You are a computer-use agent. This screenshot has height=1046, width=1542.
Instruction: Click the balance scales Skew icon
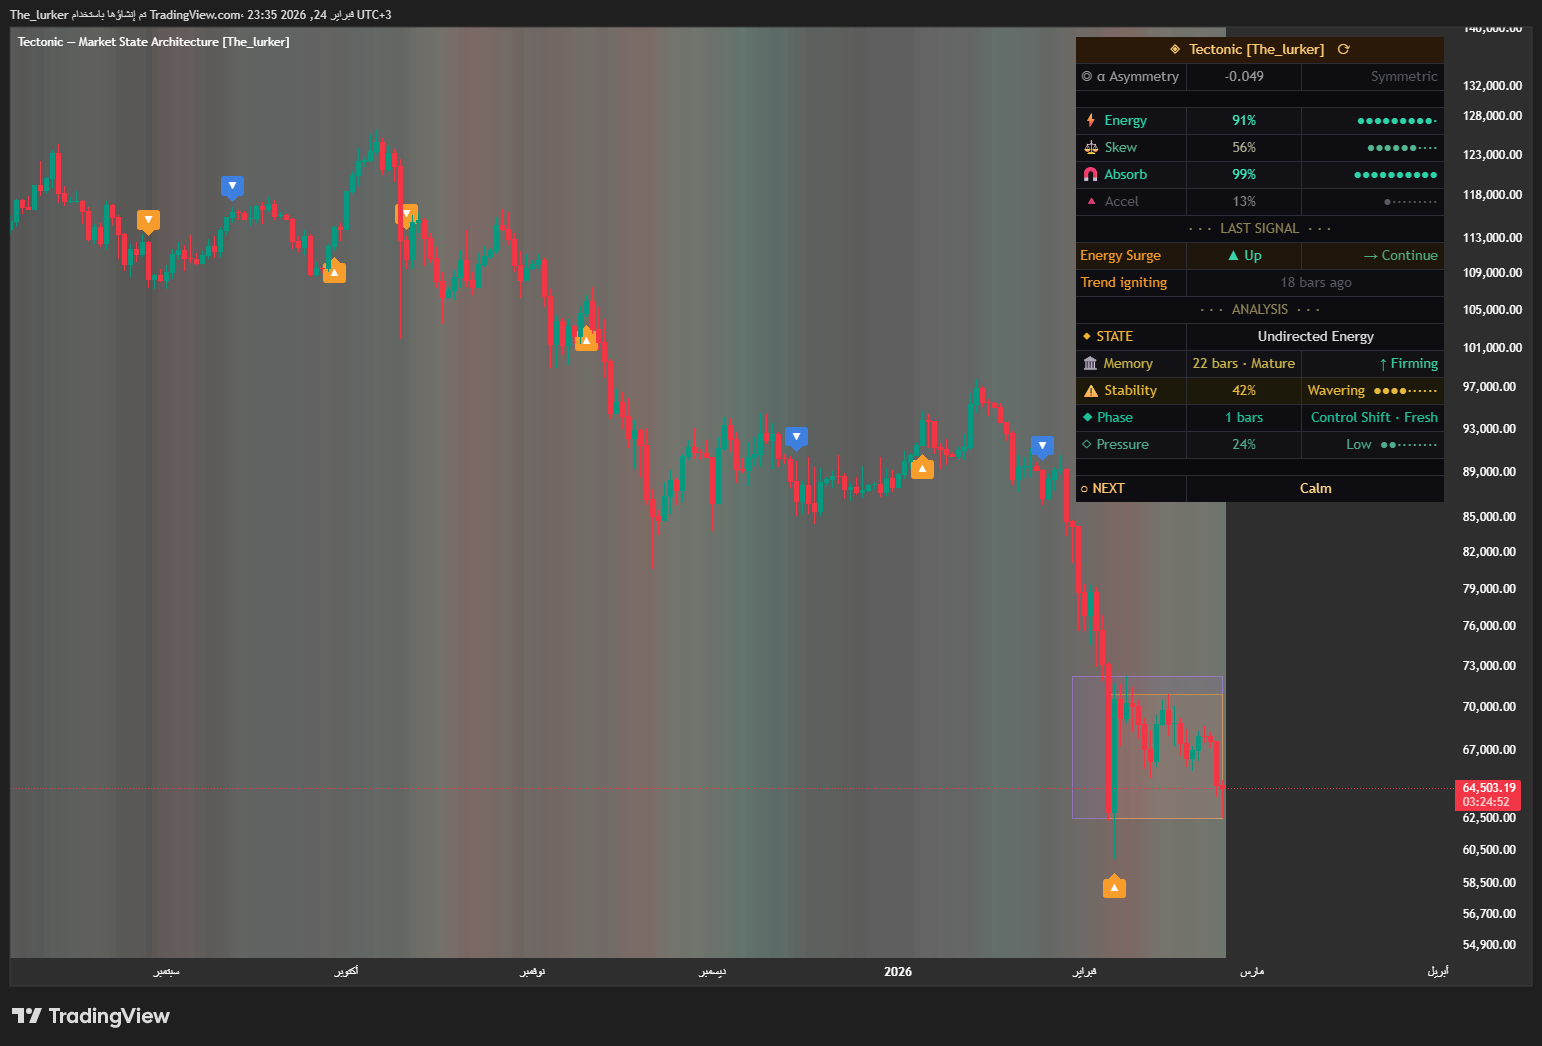coord(1091,147)
